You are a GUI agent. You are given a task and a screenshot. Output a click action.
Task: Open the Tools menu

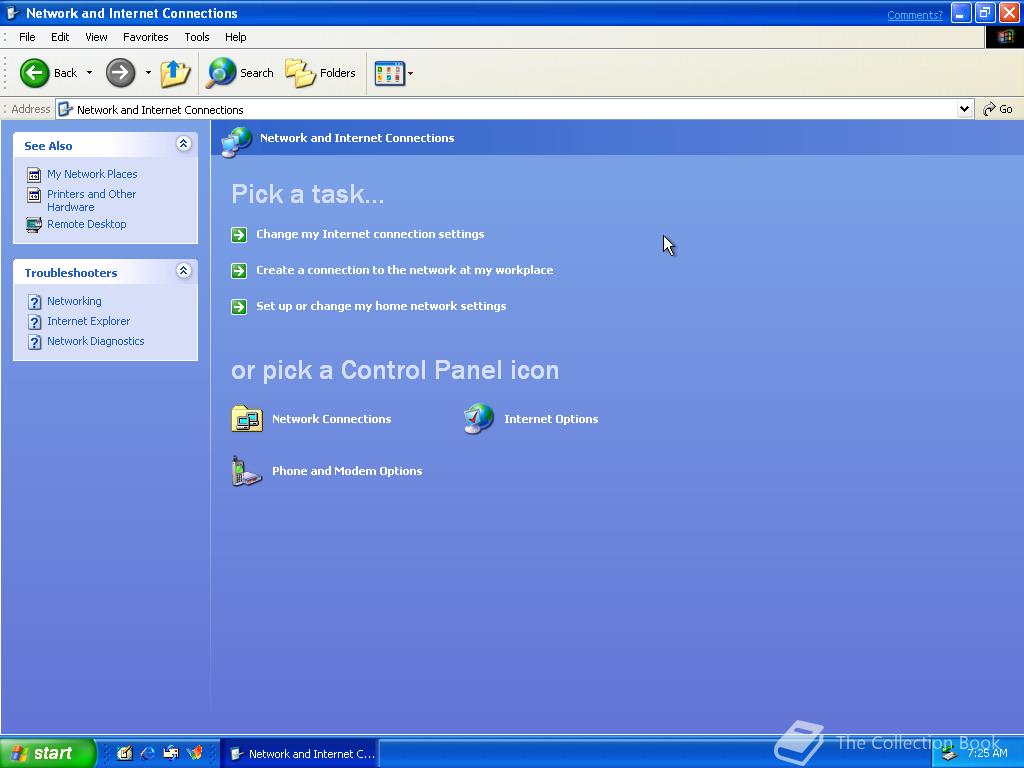[x=197, y=37]
